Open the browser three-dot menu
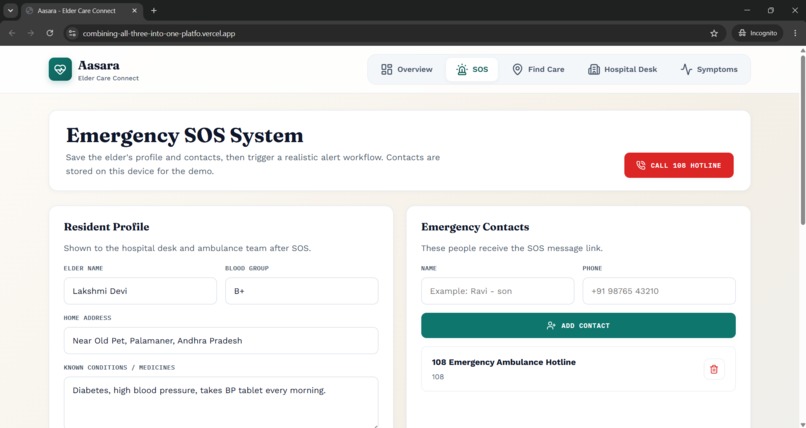 click(x=795, y=33)
